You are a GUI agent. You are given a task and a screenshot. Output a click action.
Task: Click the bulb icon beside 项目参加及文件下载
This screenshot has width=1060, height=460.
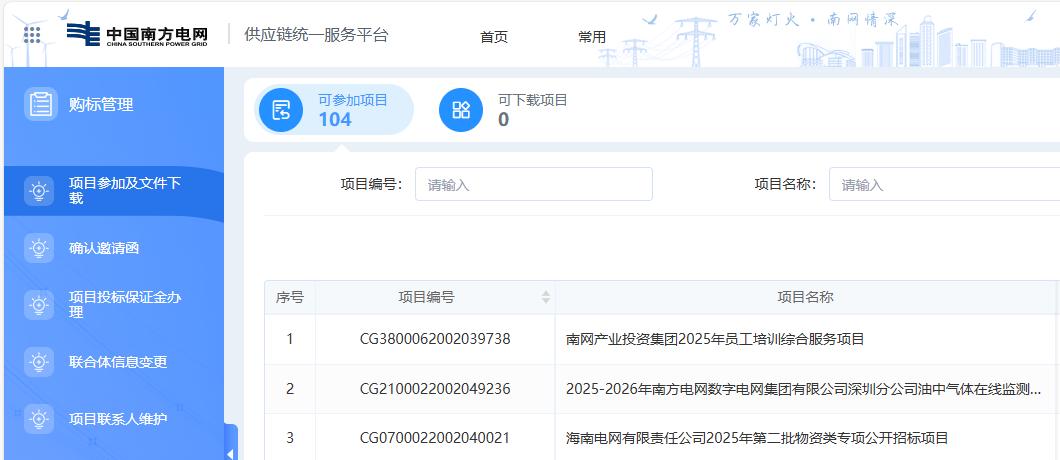pyautogui.click(x=39, y=191)
